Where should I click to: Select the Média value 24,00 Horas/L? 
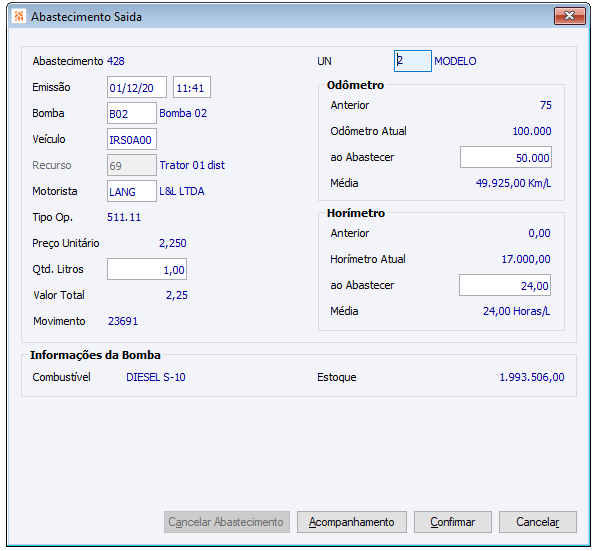pos(516,311)
